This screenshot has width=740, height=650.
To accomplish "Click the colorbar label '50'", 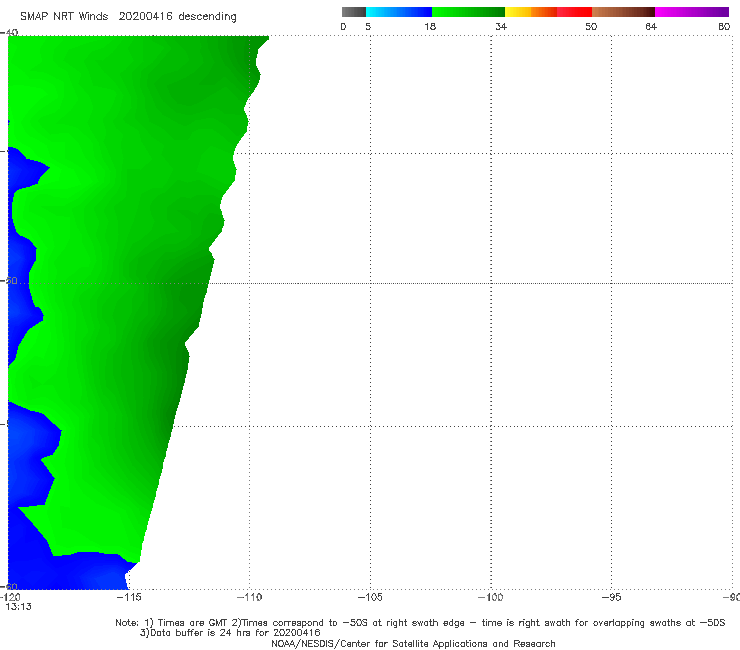I will coord(591,26).
